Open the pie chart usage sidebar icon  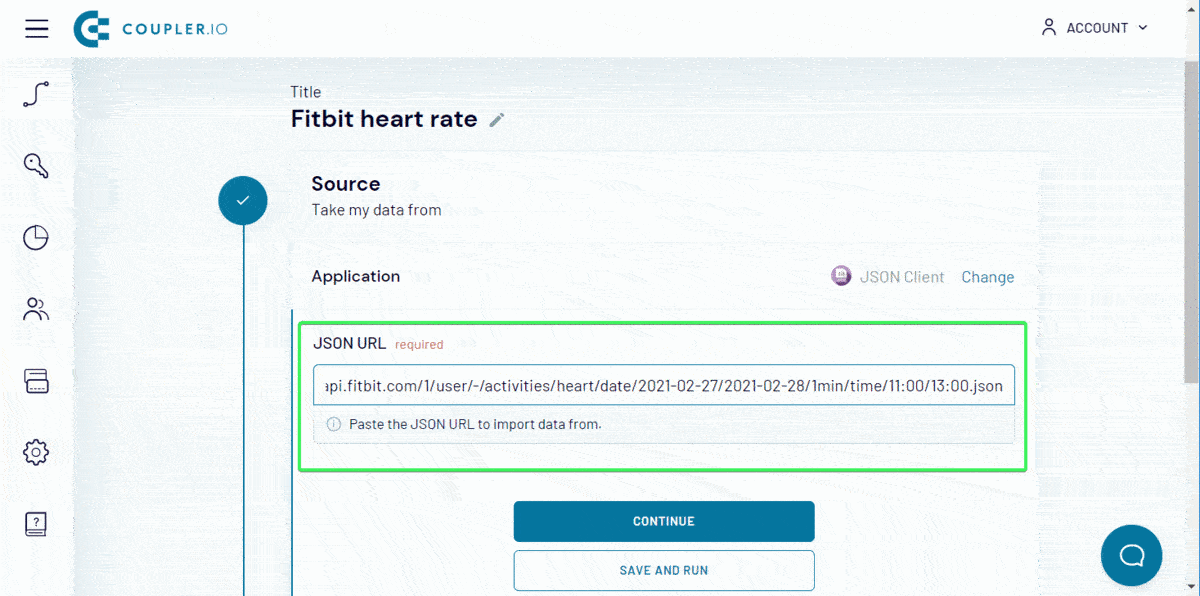coord(36,237)
